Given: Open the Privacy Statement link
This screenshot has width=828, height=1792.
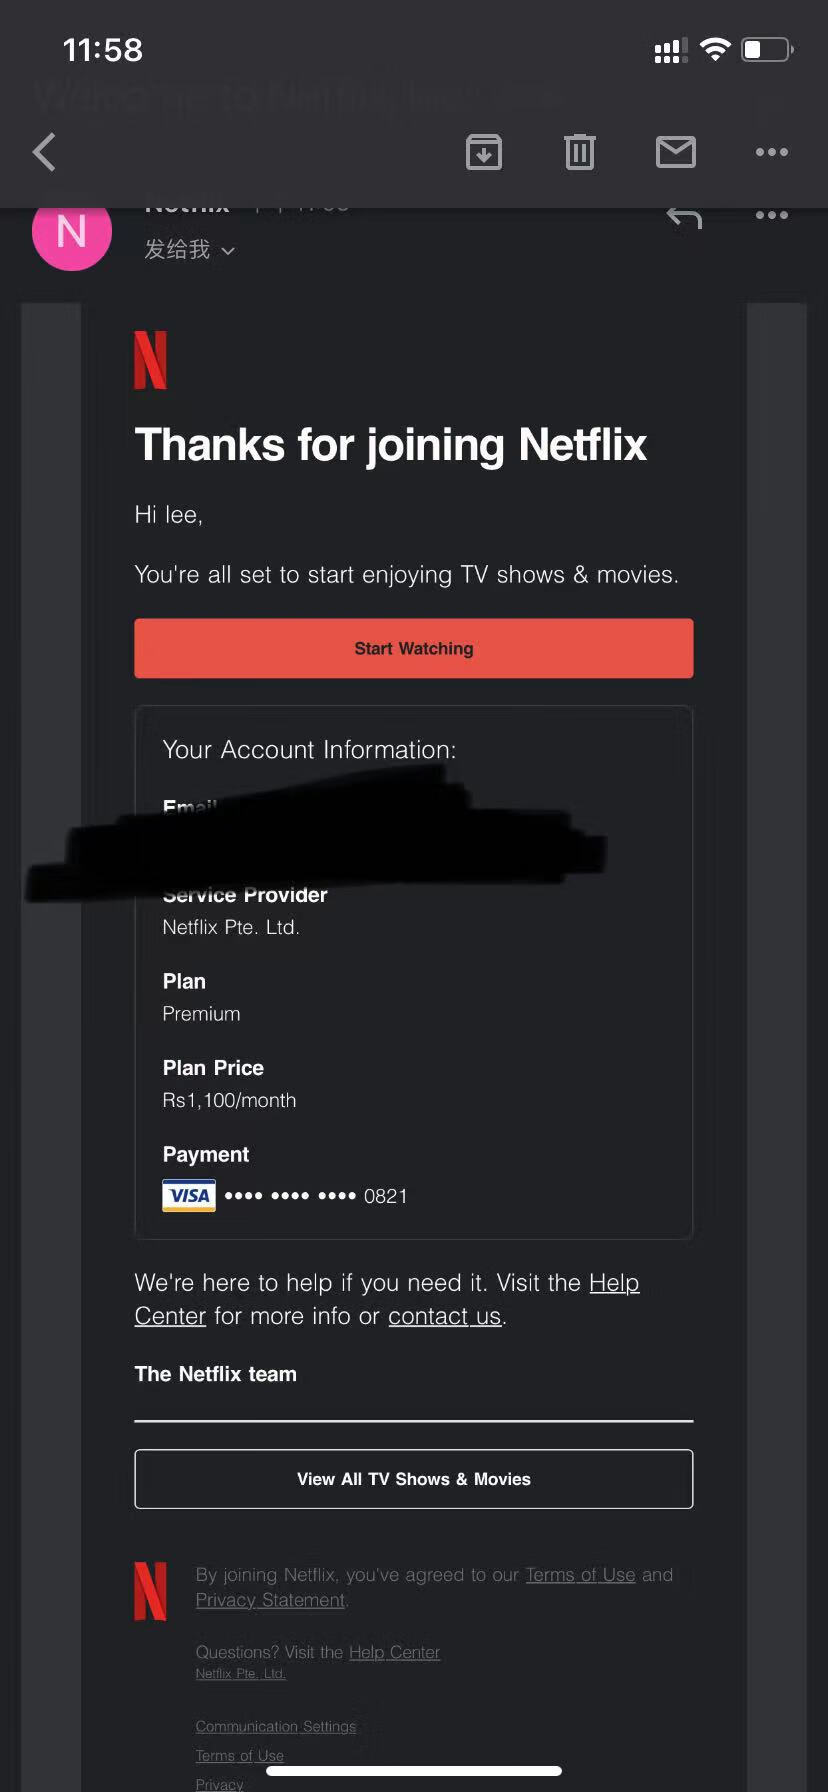Looking at the screenshot, I should 270,1600.
